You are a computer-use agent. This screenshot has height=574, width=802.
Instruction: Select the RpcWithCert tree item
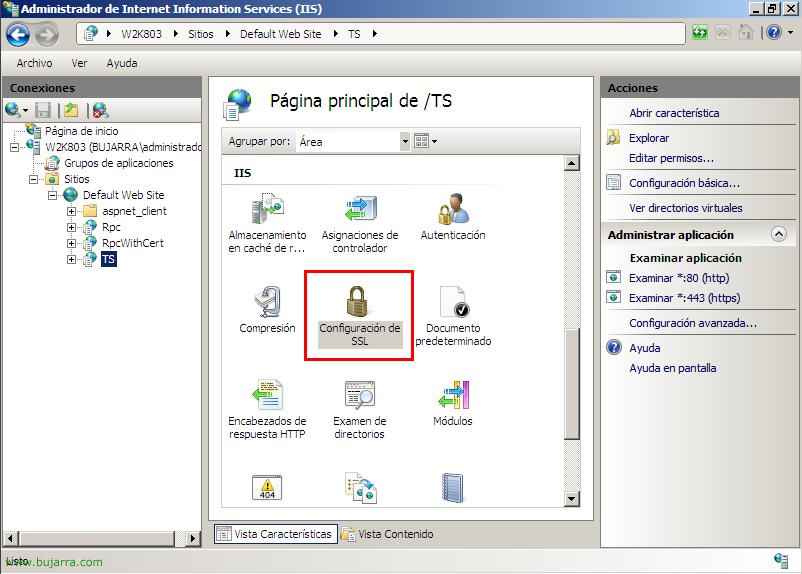(x=132, y=243)
